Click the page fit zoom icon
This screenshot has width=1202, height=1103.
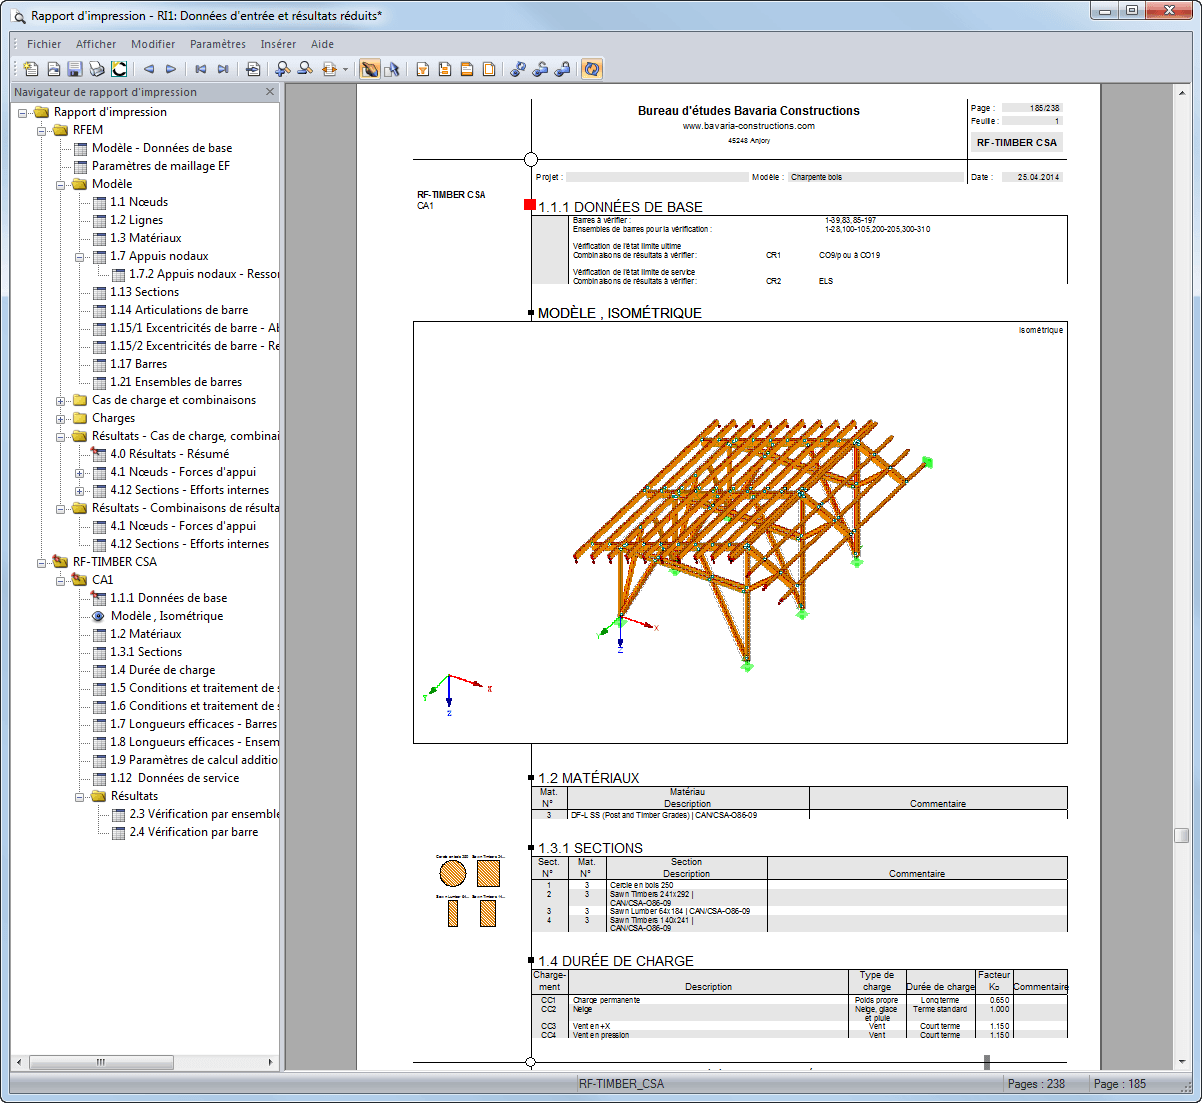tap(328, 69)
